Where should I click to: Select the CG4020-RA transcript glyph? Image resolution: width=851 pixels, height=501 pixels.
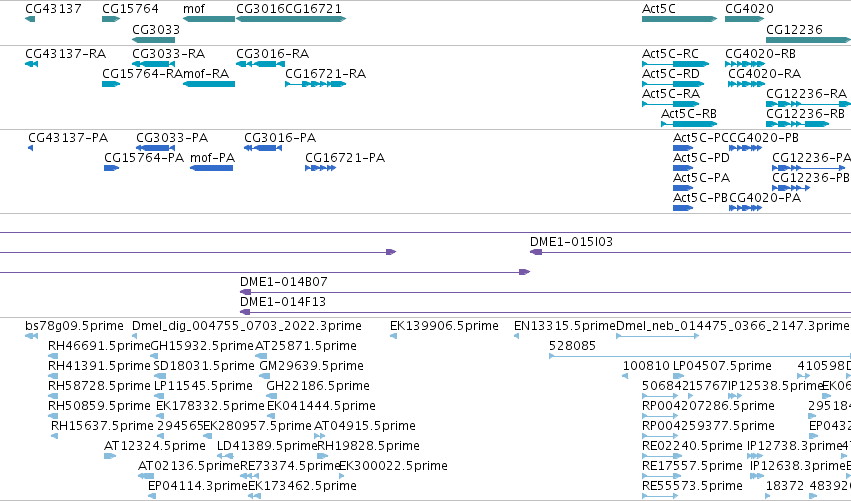point(746,84)
